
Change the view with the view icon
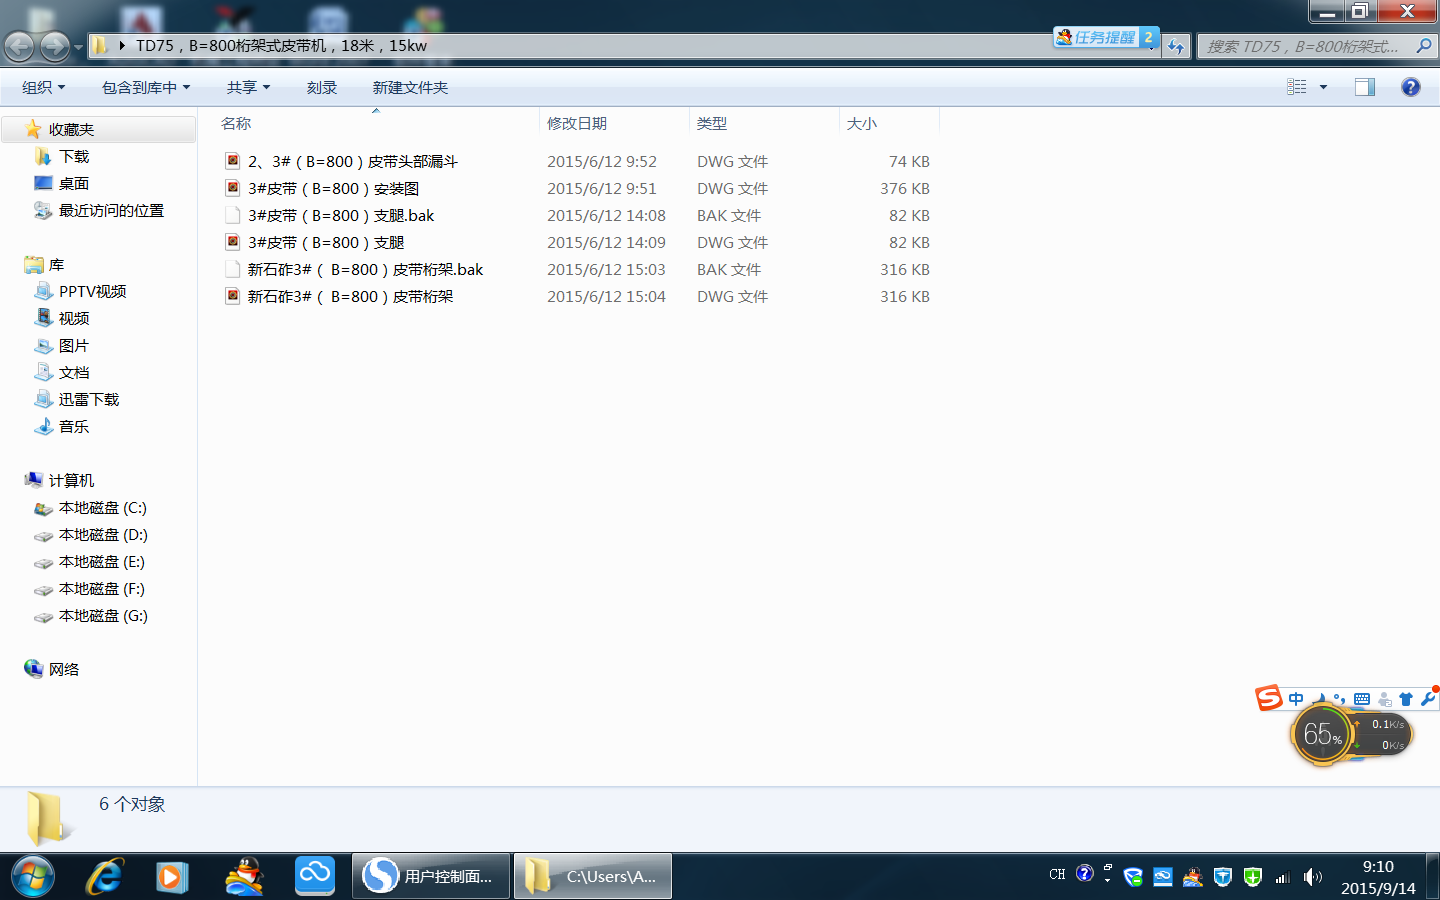[1297, 87]
